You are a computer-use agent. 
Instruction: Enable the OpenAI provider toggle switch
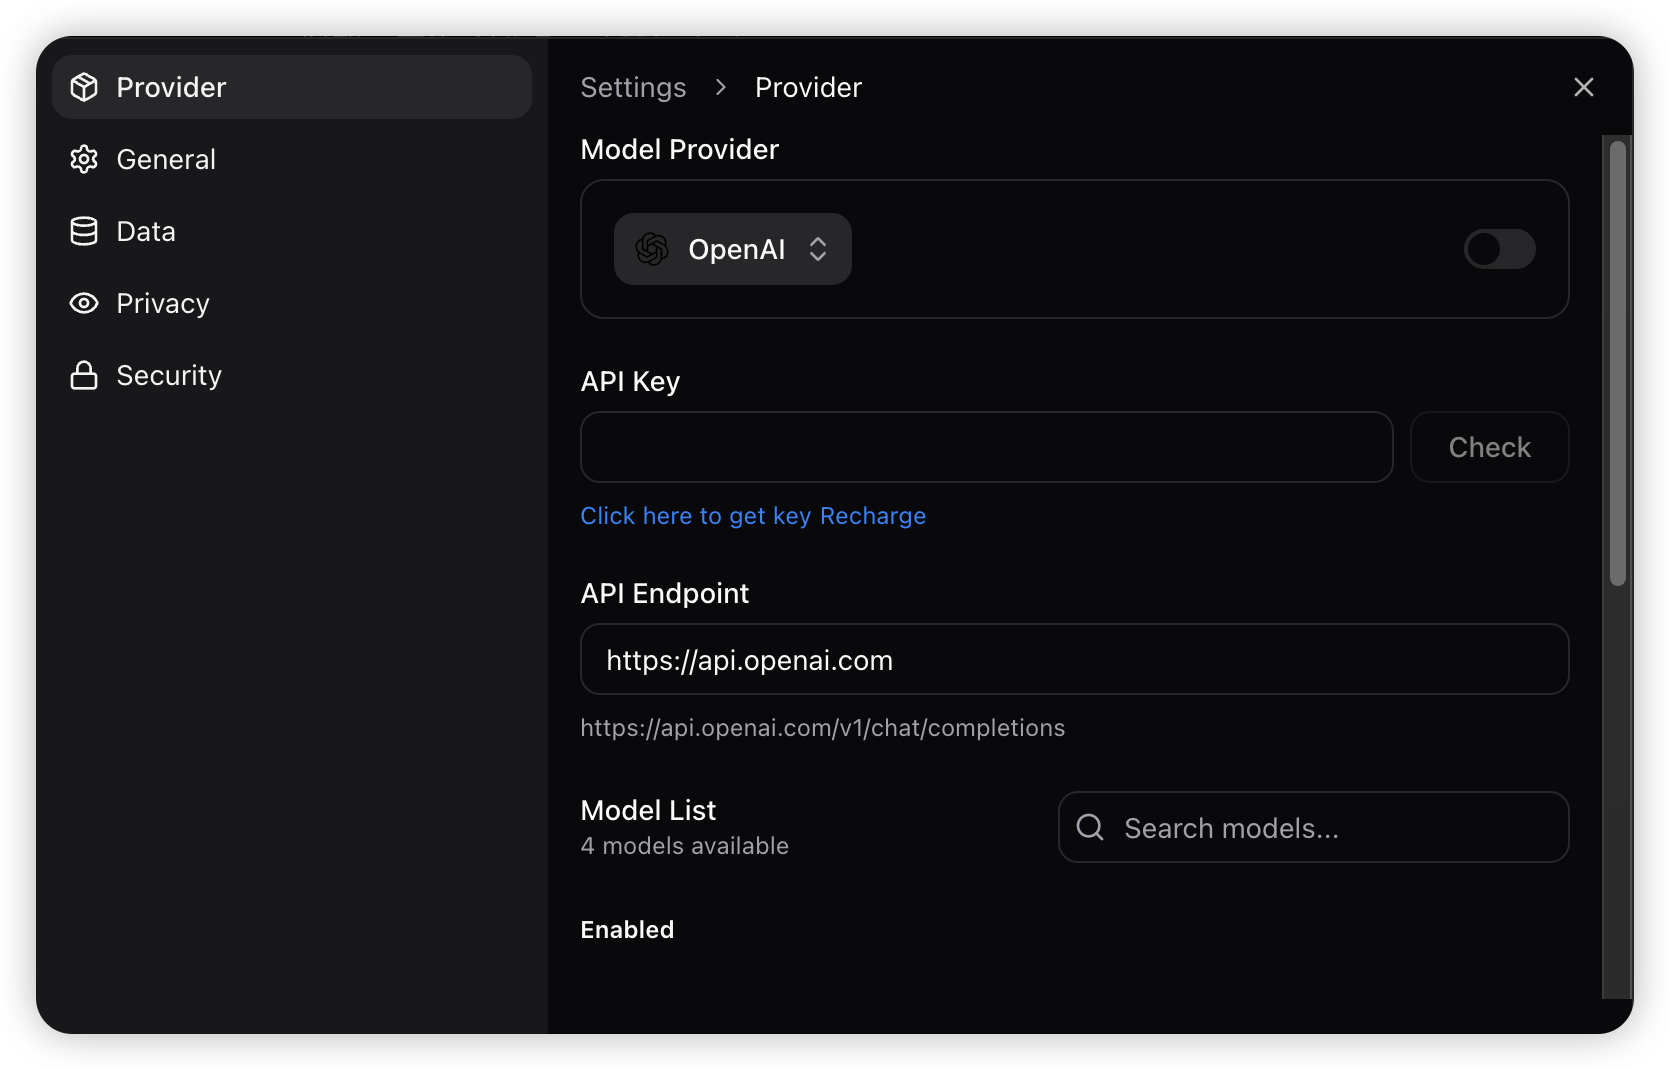[x=1499, y=249]
